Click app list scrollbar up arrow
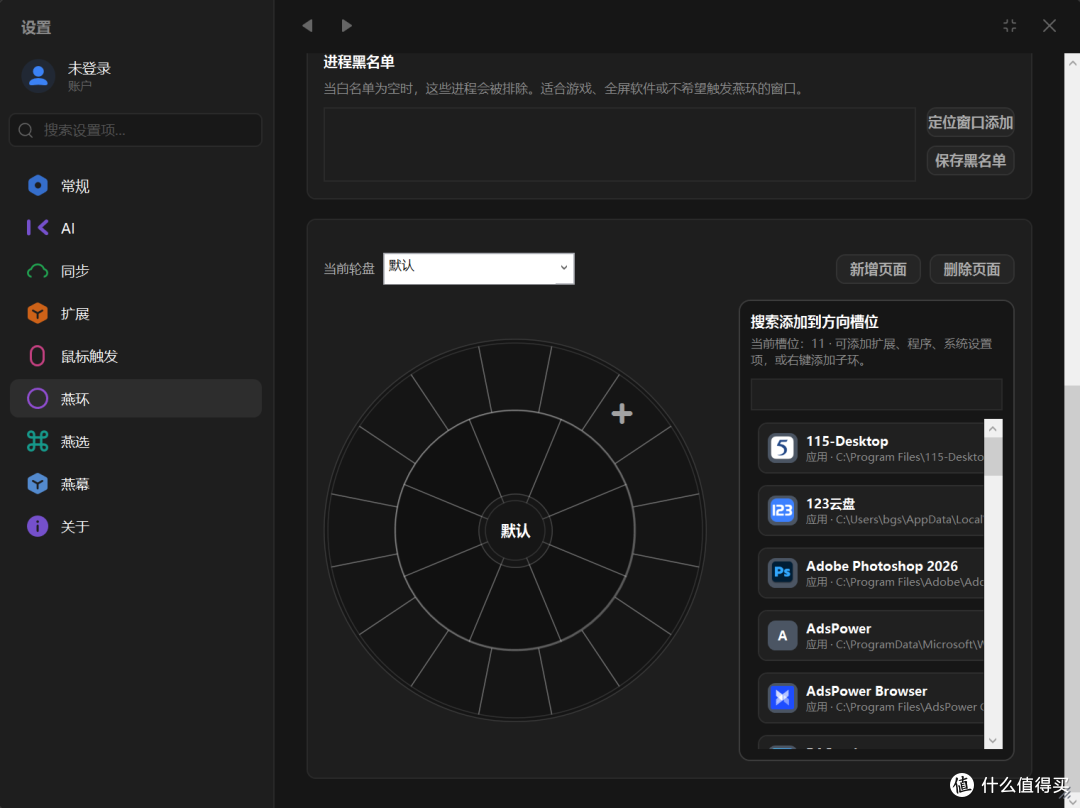This screenshot has height=808, width=1080. [x=993, y=428]
